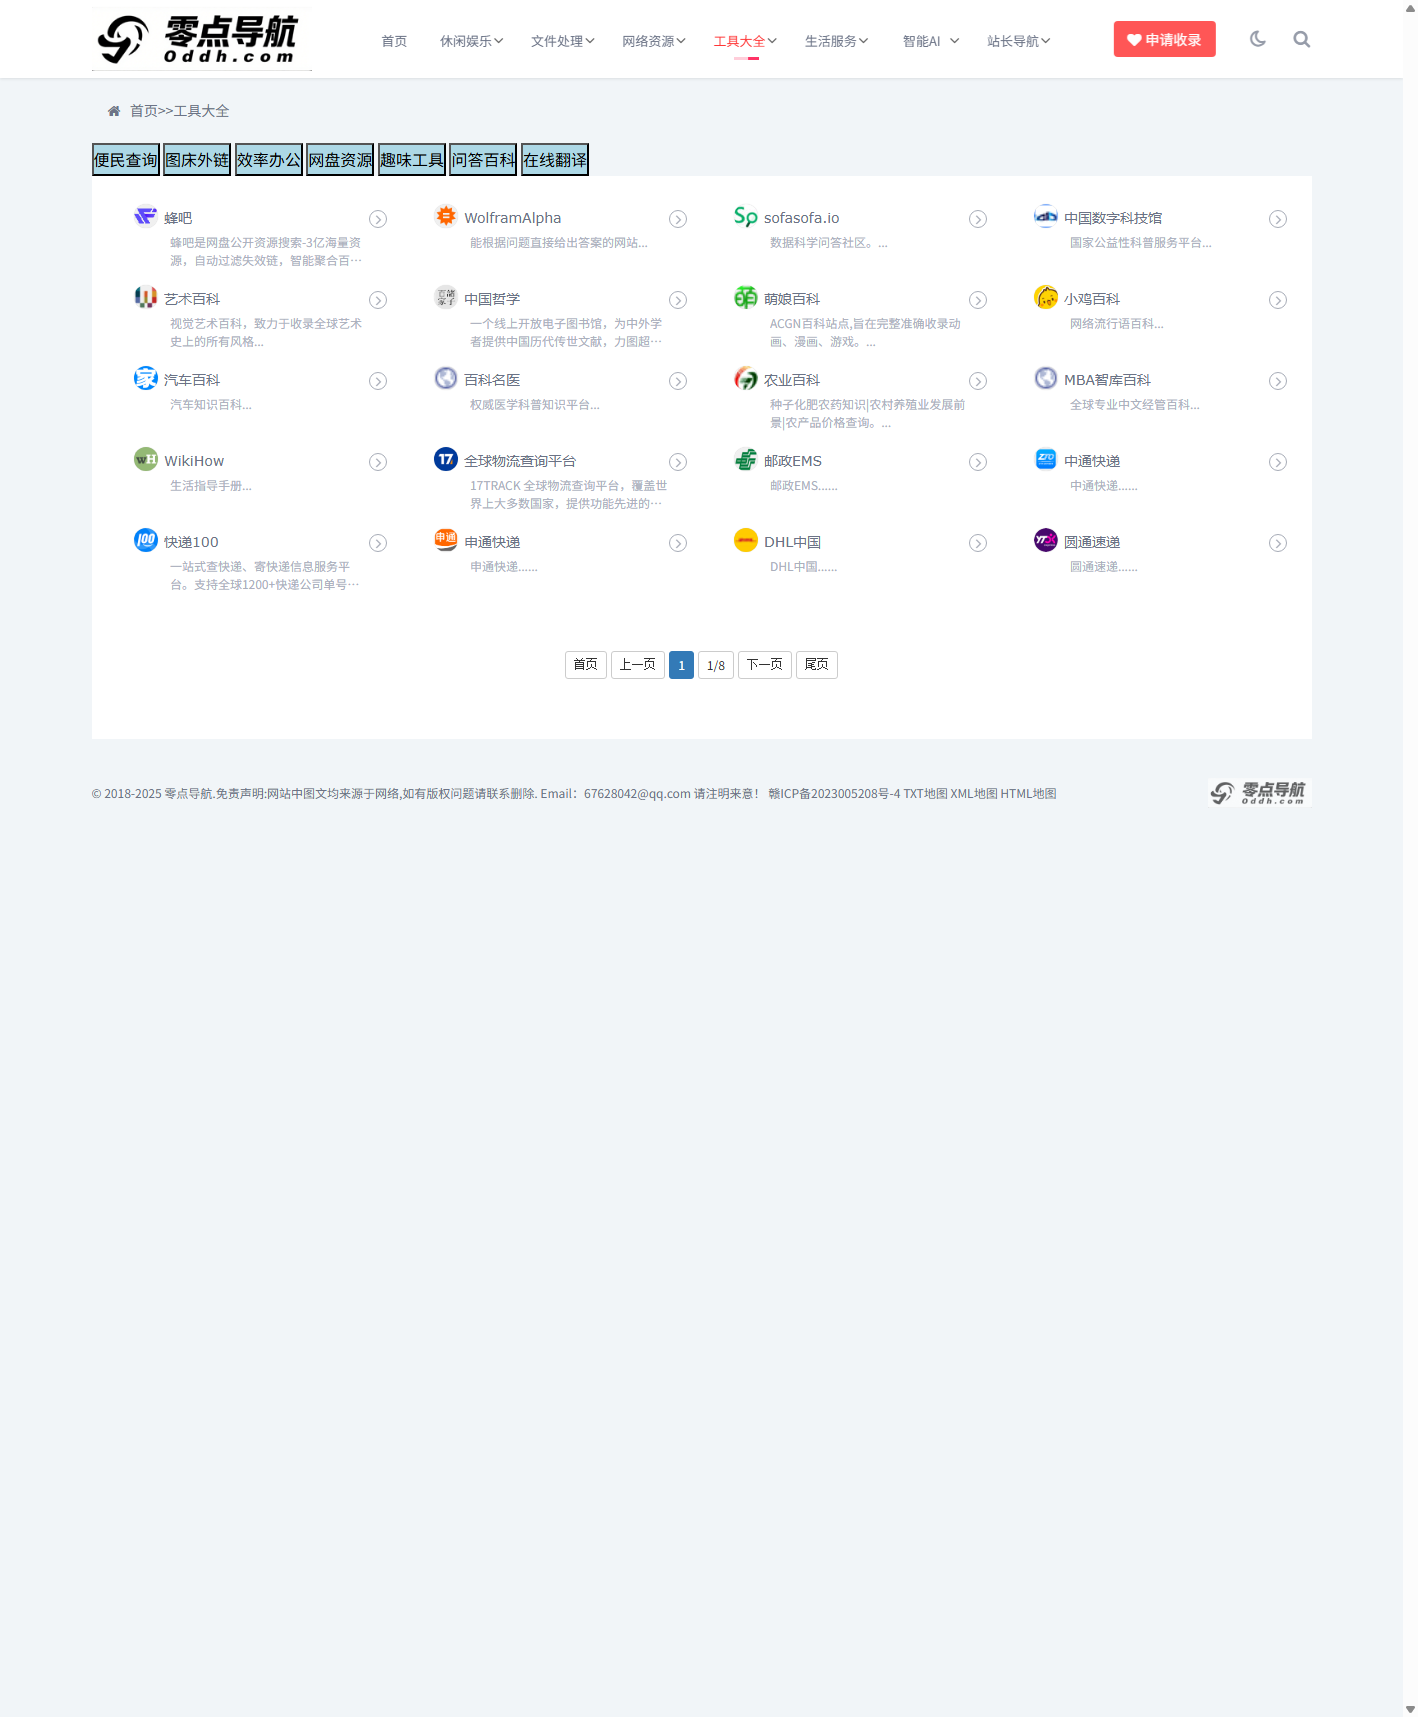The width and height of the screenshot is (1418, 1717).
Task: Click the WikiHow green icon
Action: pyautogui.click(x=146, y=459)
